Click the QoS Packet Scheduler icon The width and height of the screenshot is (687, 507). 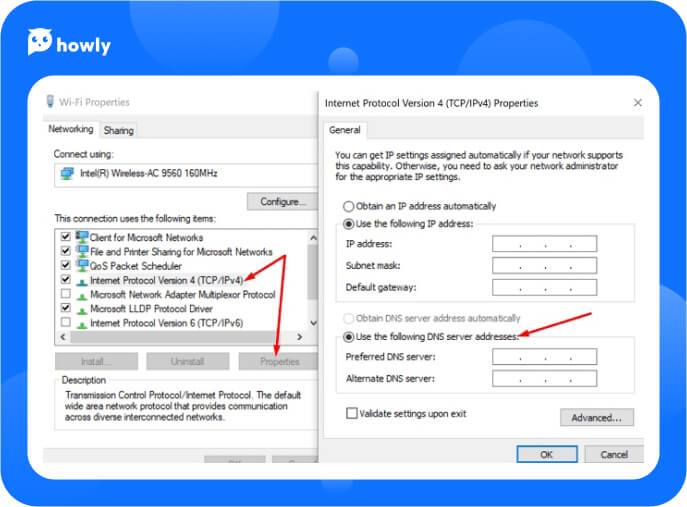81,266
